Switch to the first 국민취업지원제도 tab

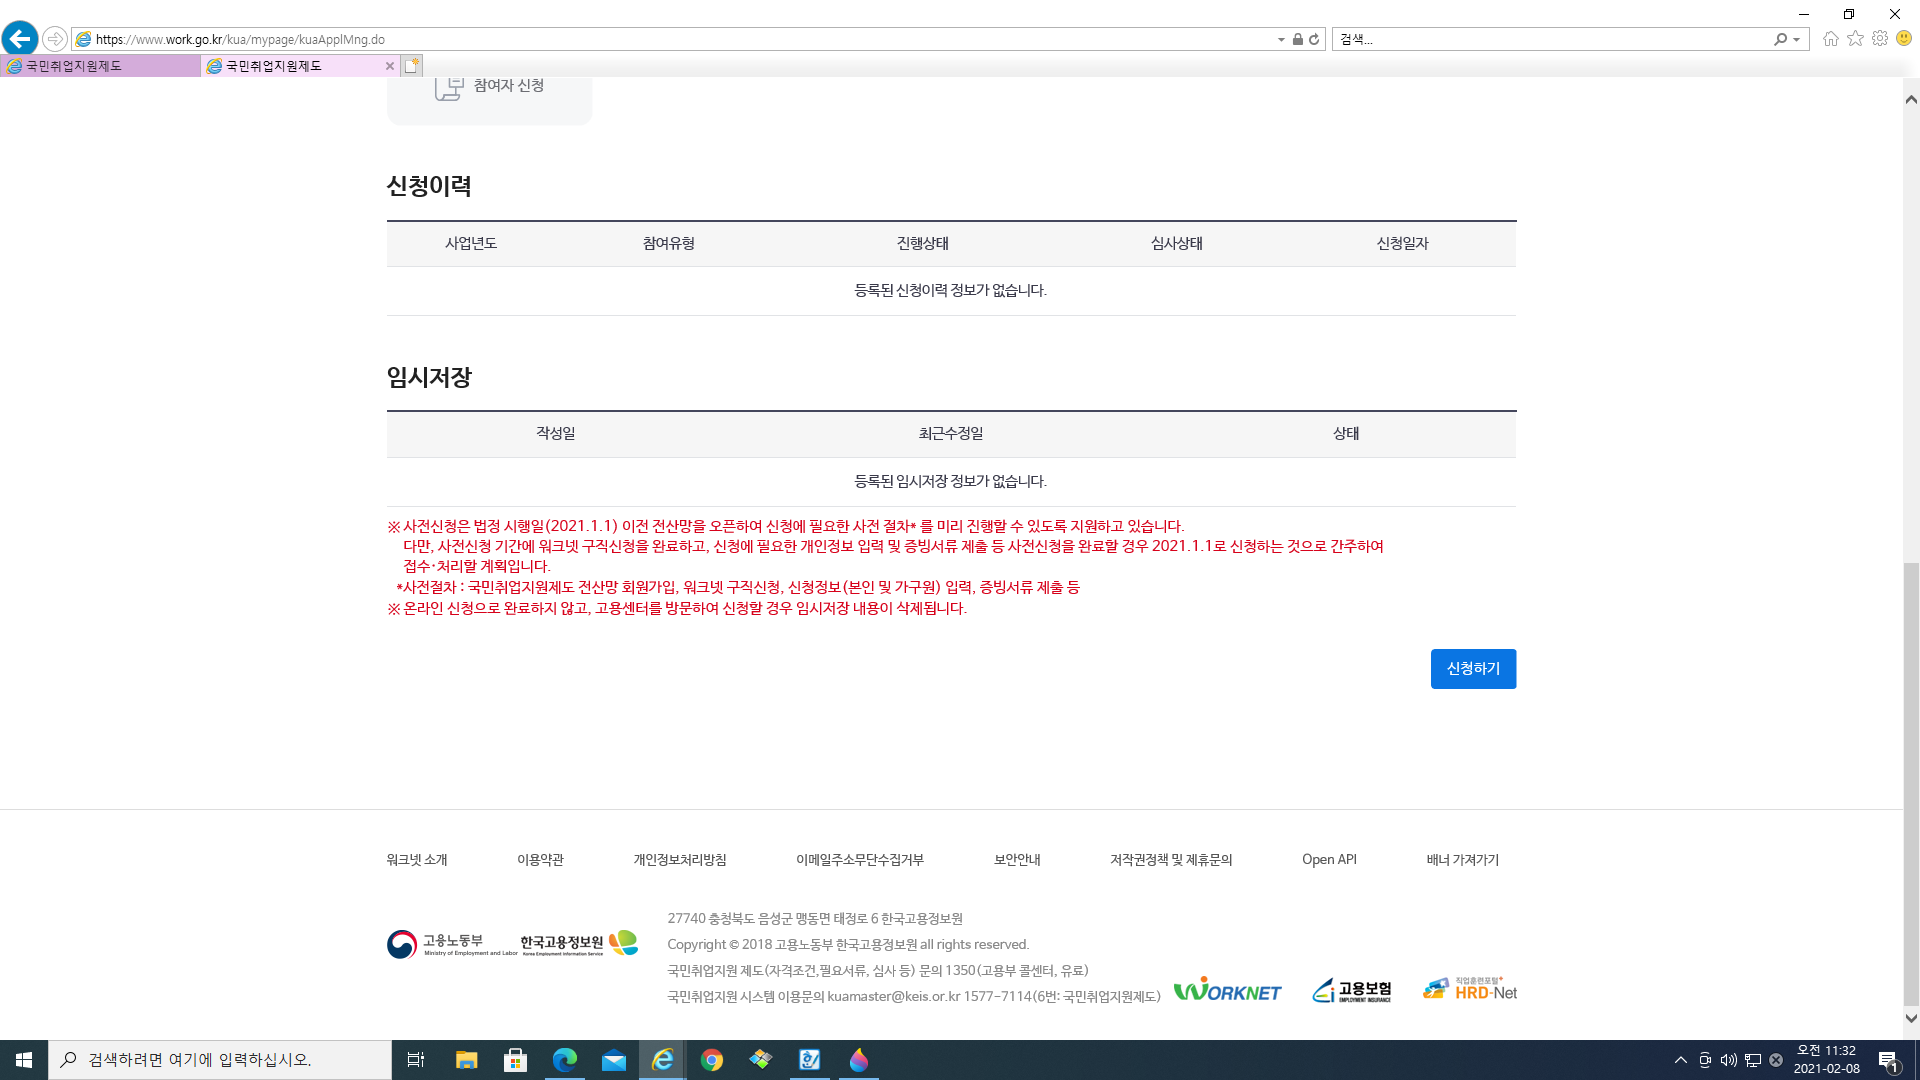point(100,66)
